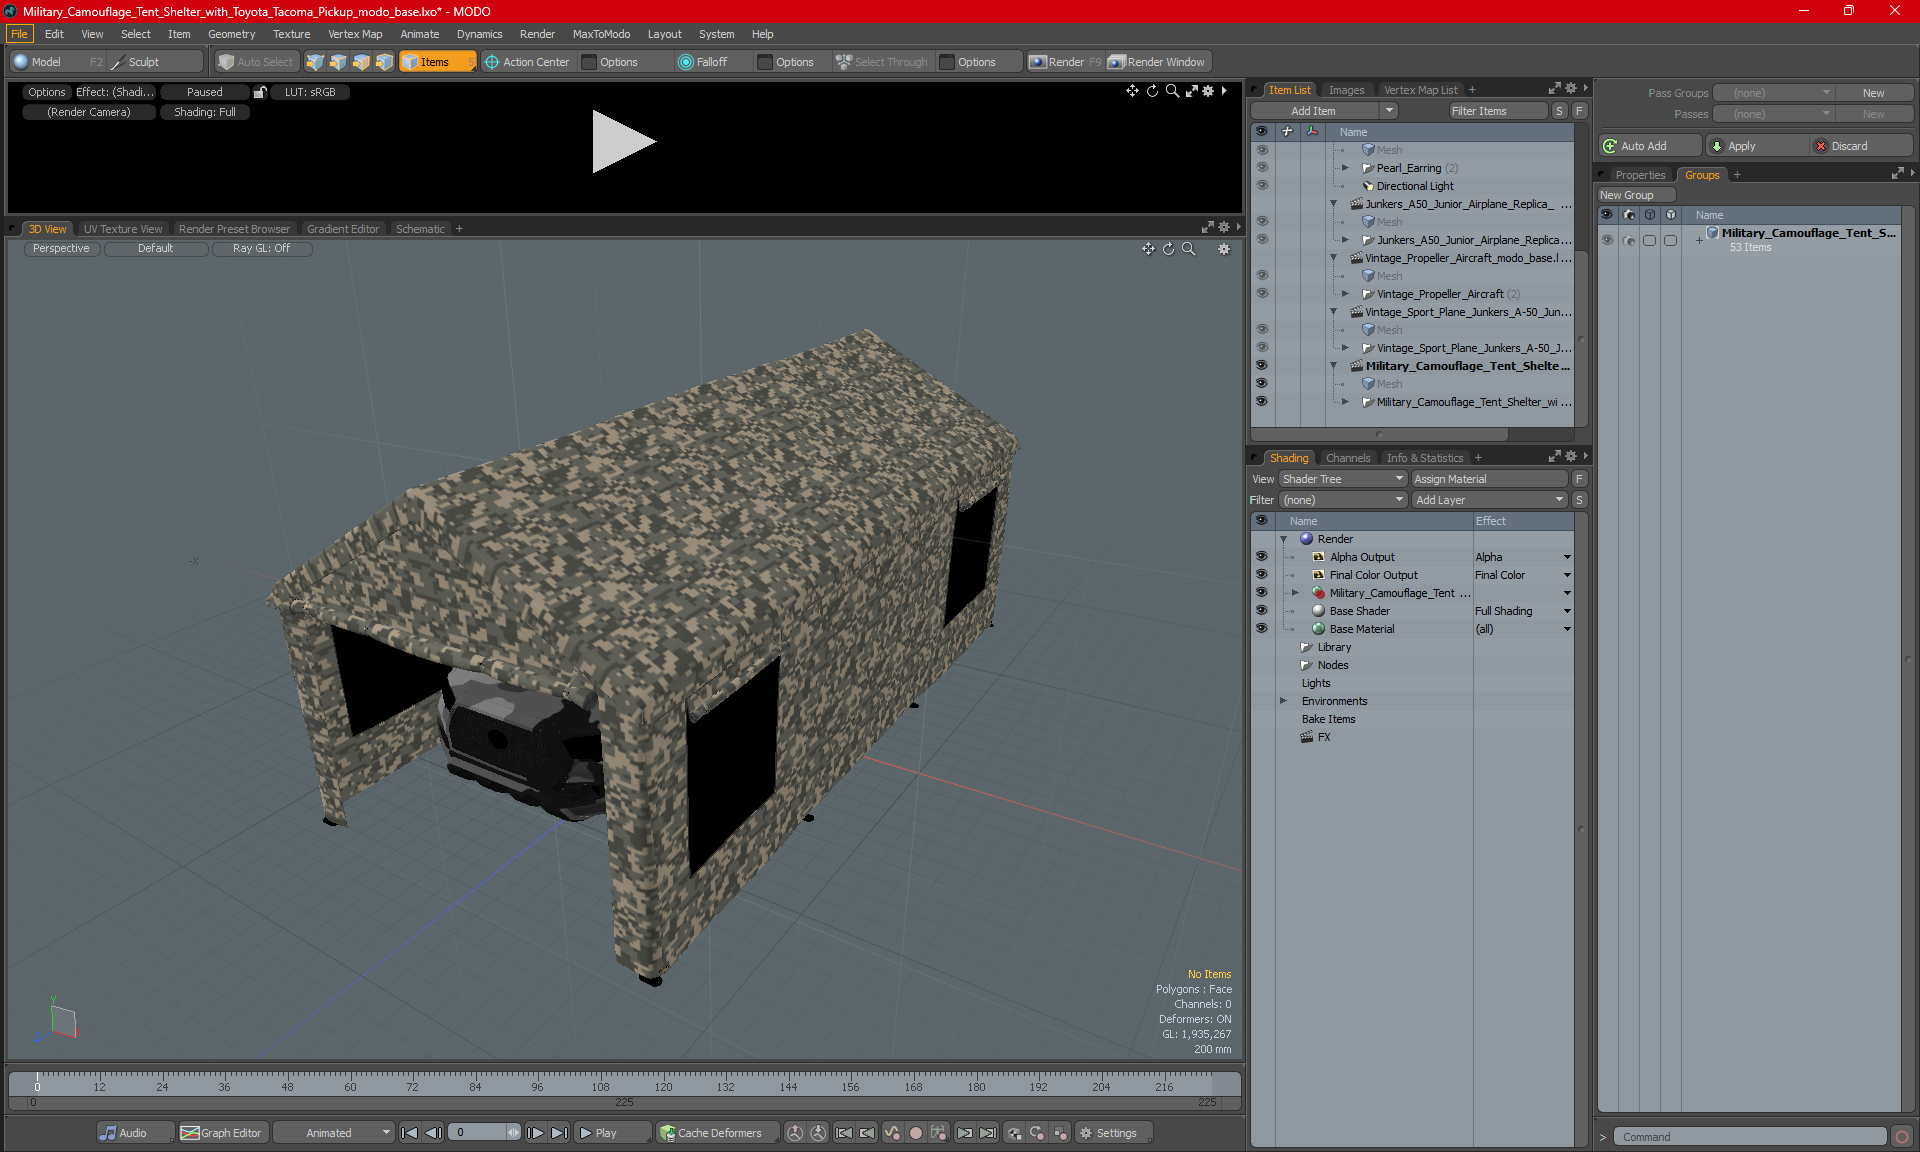This screenshot has height=1152, width=1920.
Task: Hide the Directional Light item
Action: (1261, 186)
